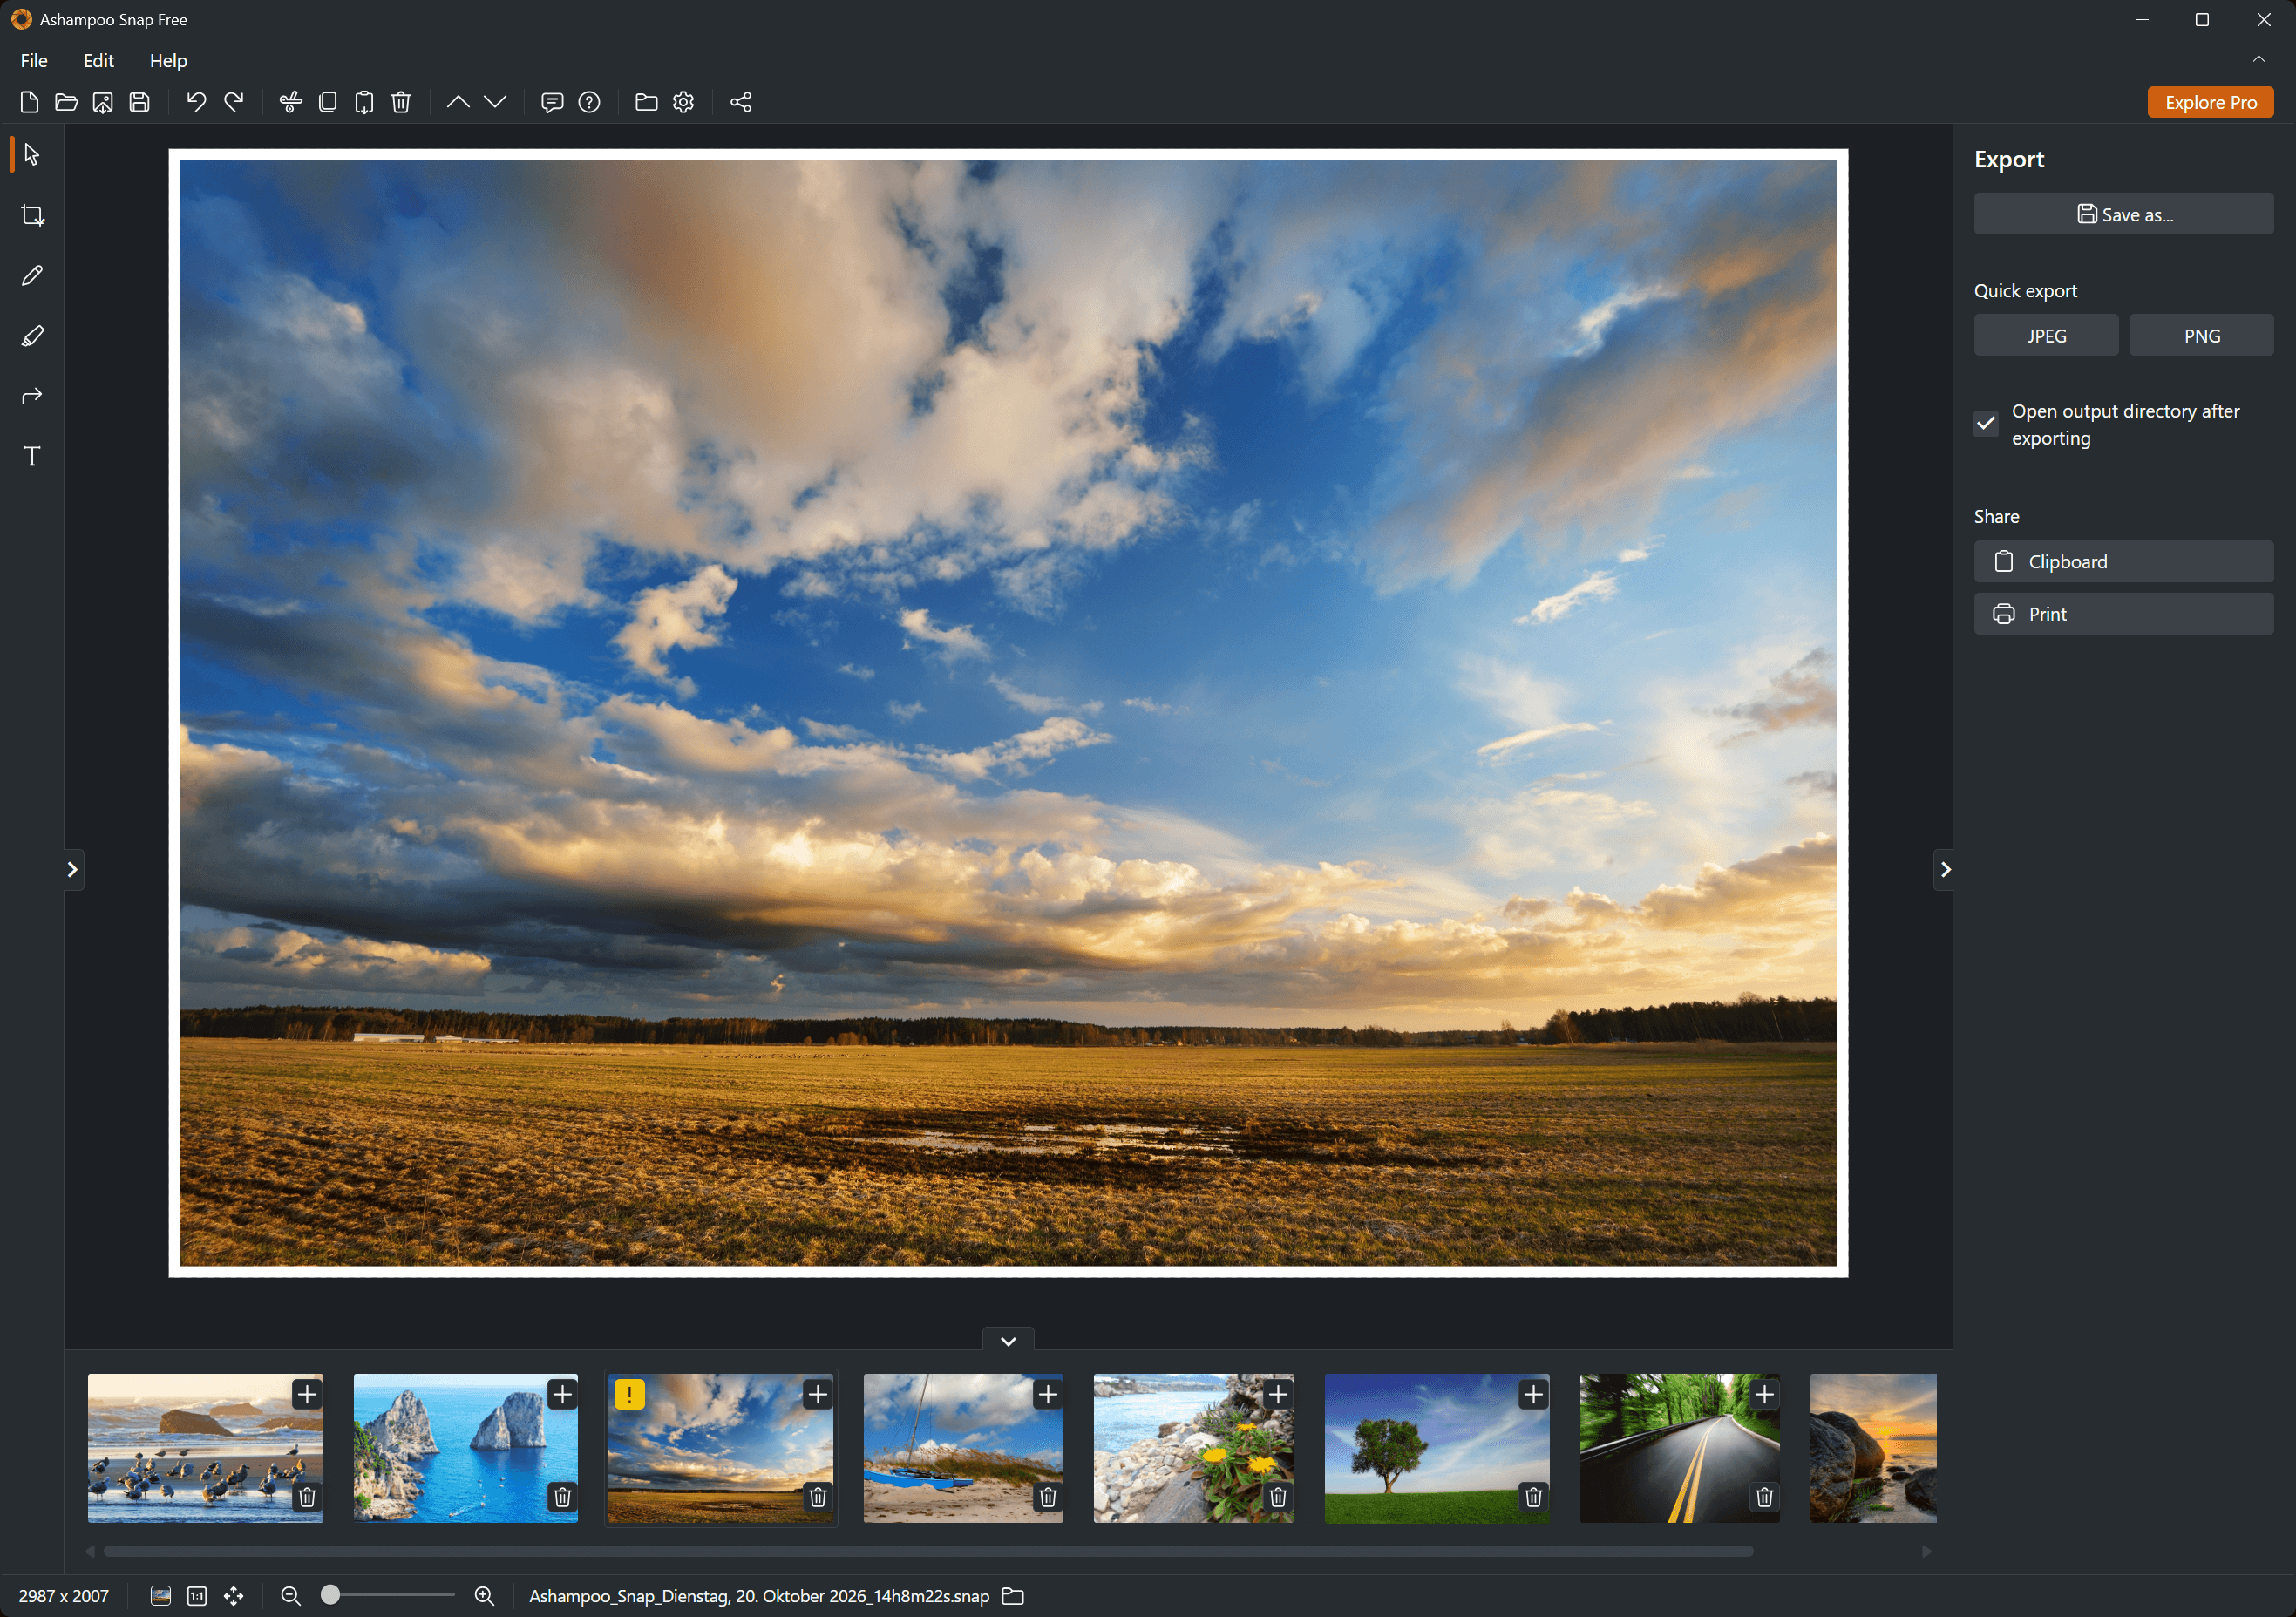2296x1617 pixels.
Task: Expand the left tool panel chevron
Action: tap(72, 869)
